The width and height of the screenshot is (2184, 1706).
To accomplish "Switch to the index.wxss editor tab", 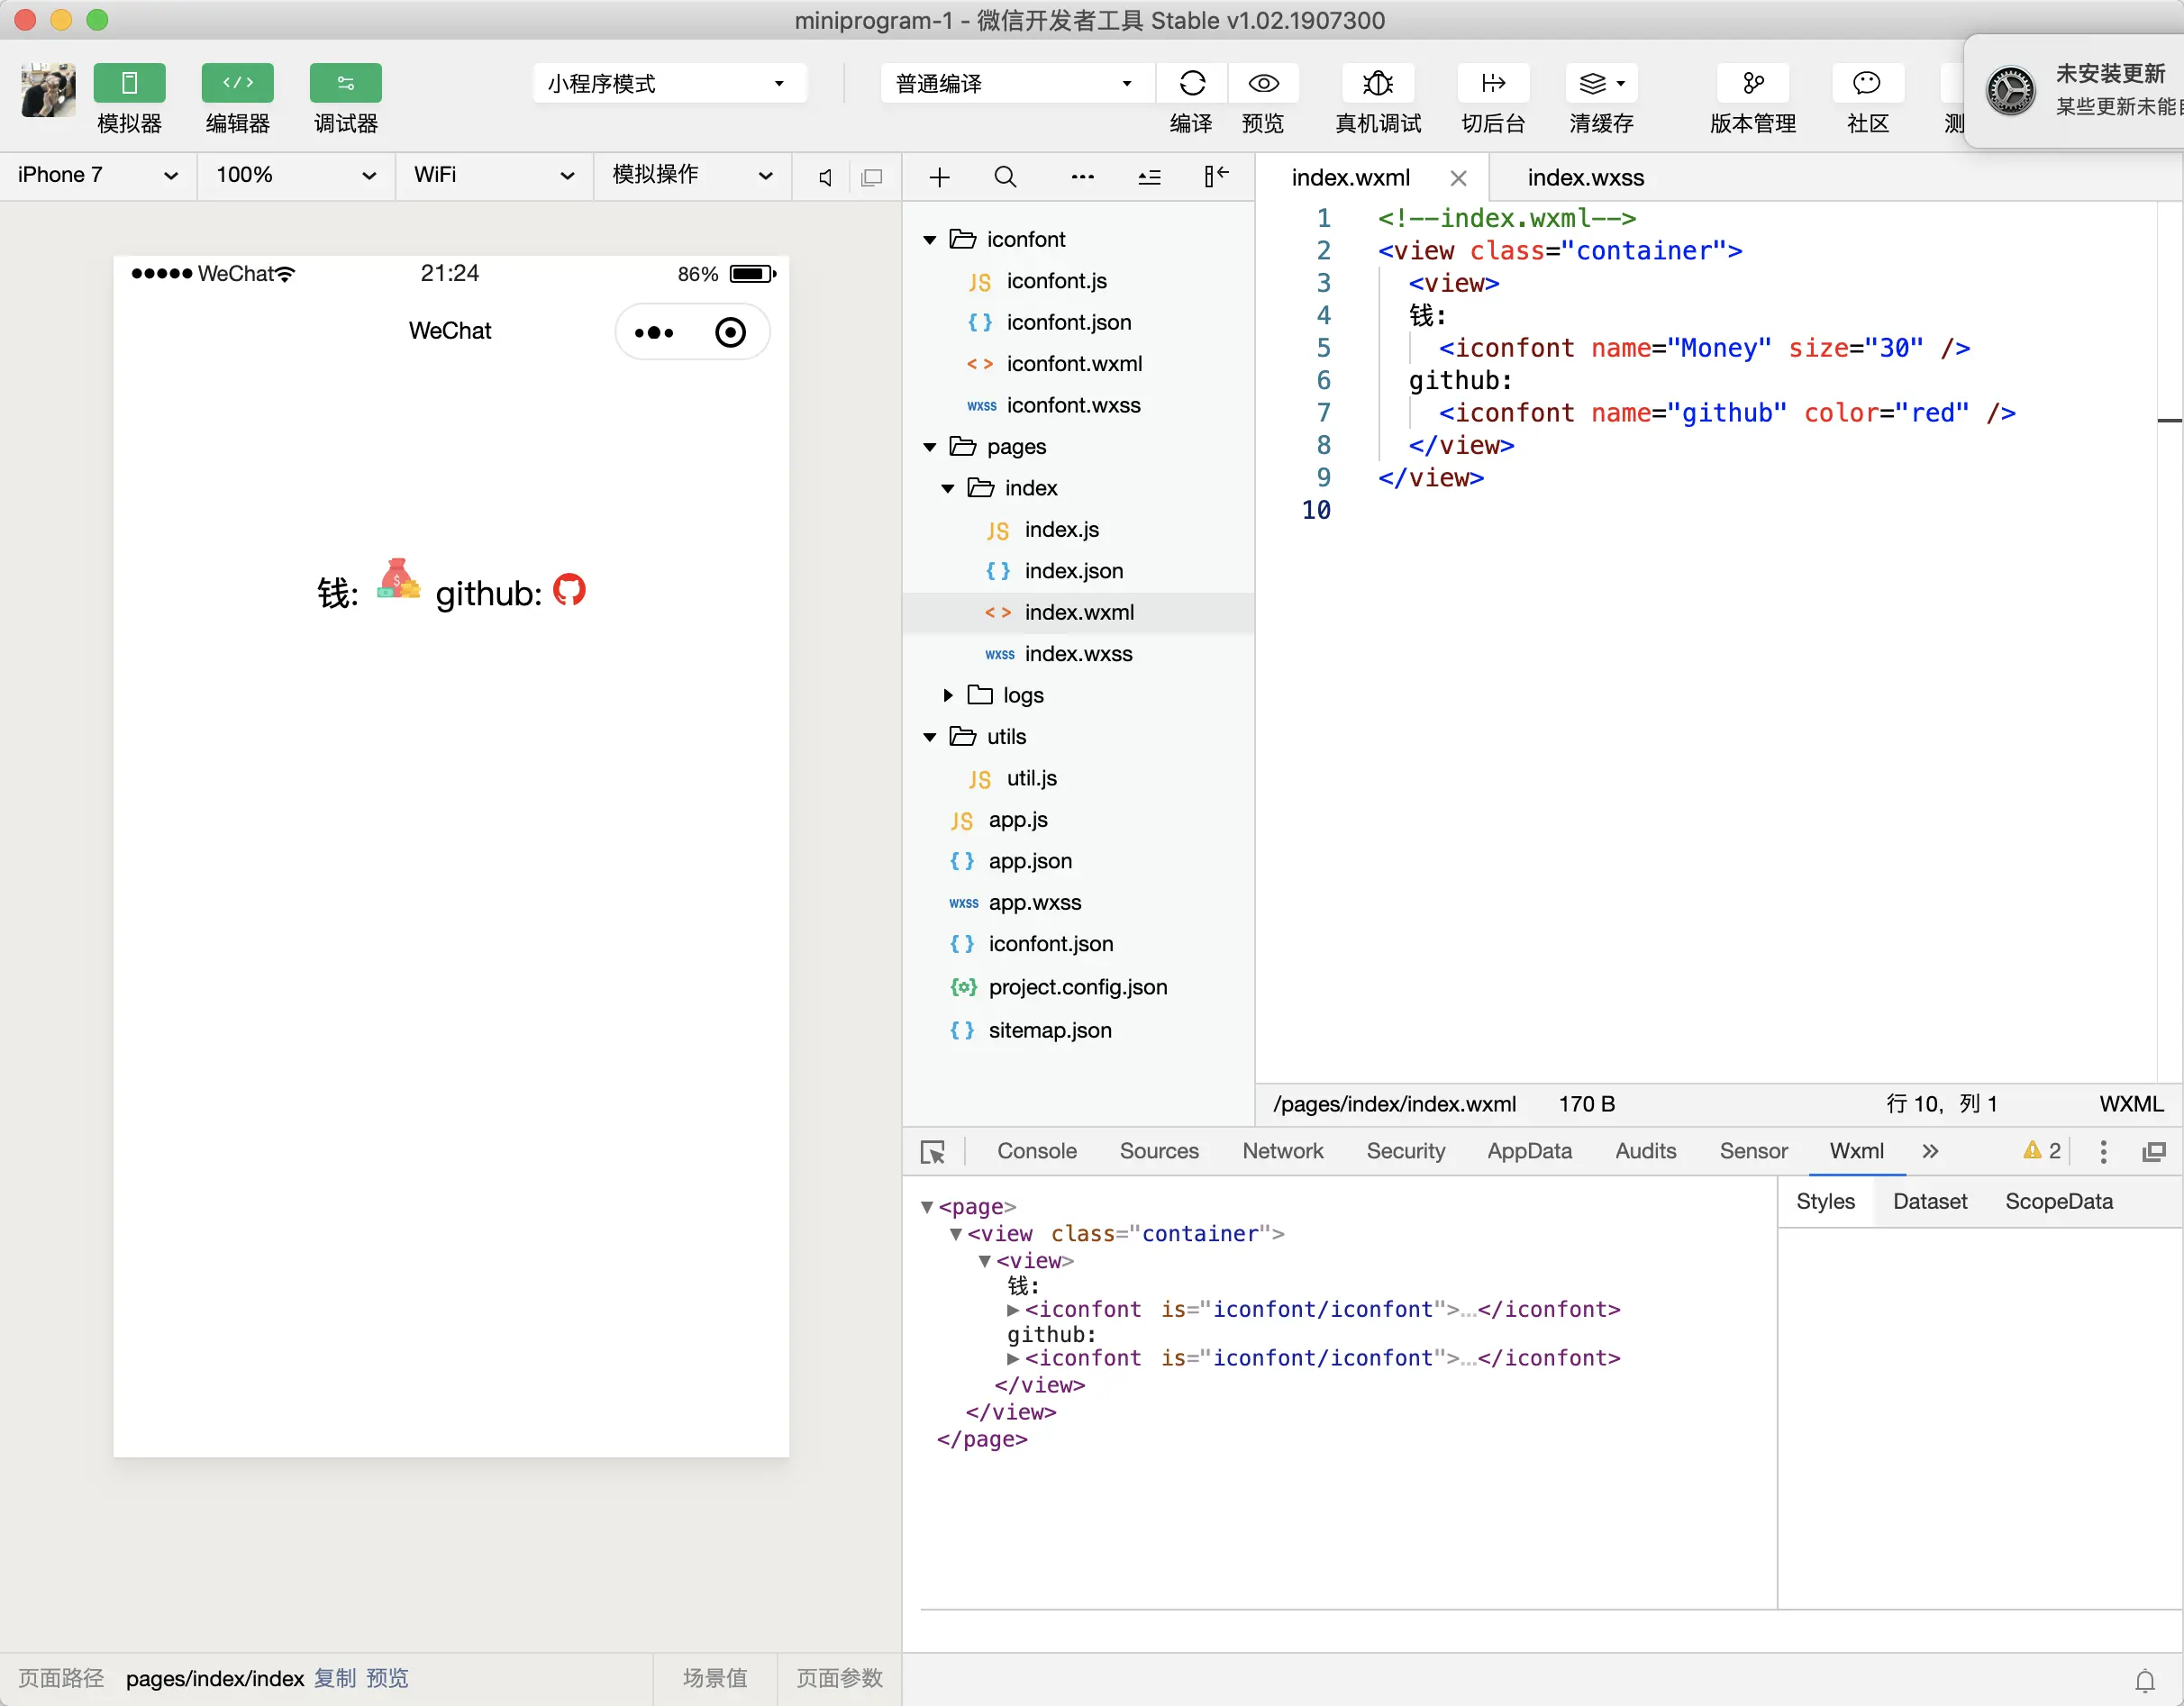I will click(x=1585, y=178).
